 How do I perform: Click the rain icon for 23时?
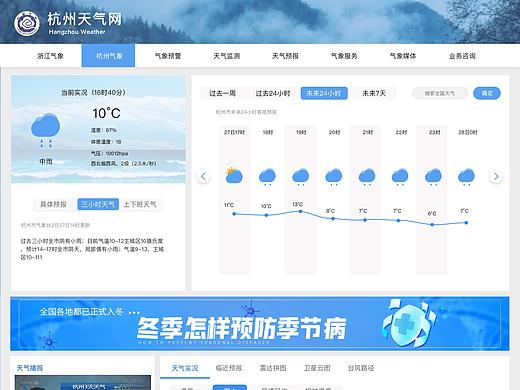(433, 176)
